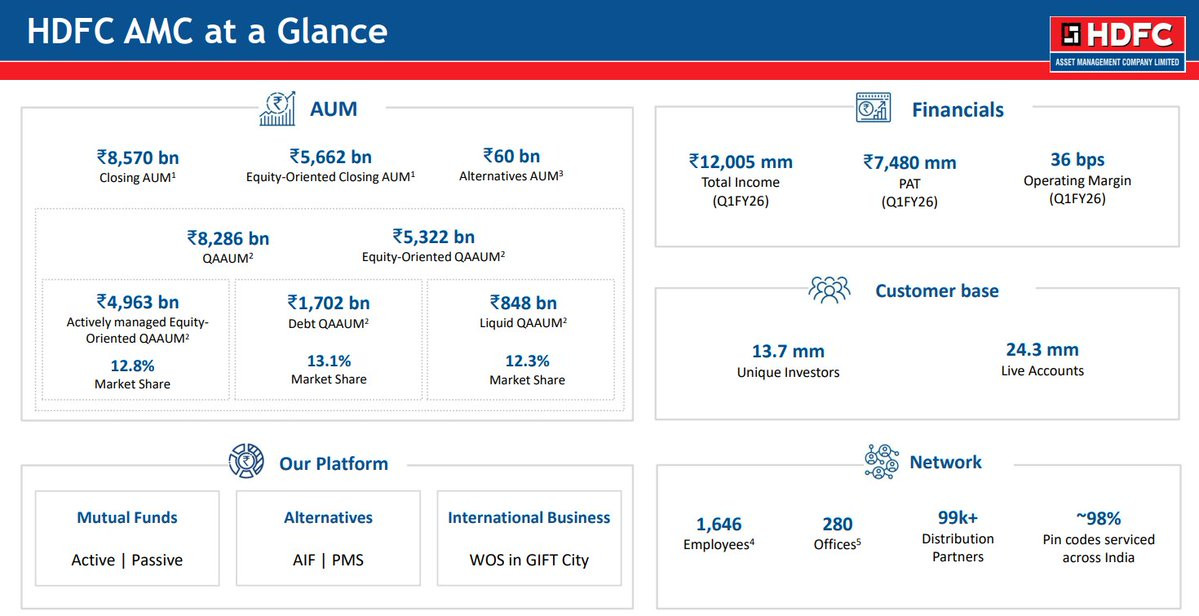
Task: Click the AIF | PMS text
Action: [x=328, y=560]
